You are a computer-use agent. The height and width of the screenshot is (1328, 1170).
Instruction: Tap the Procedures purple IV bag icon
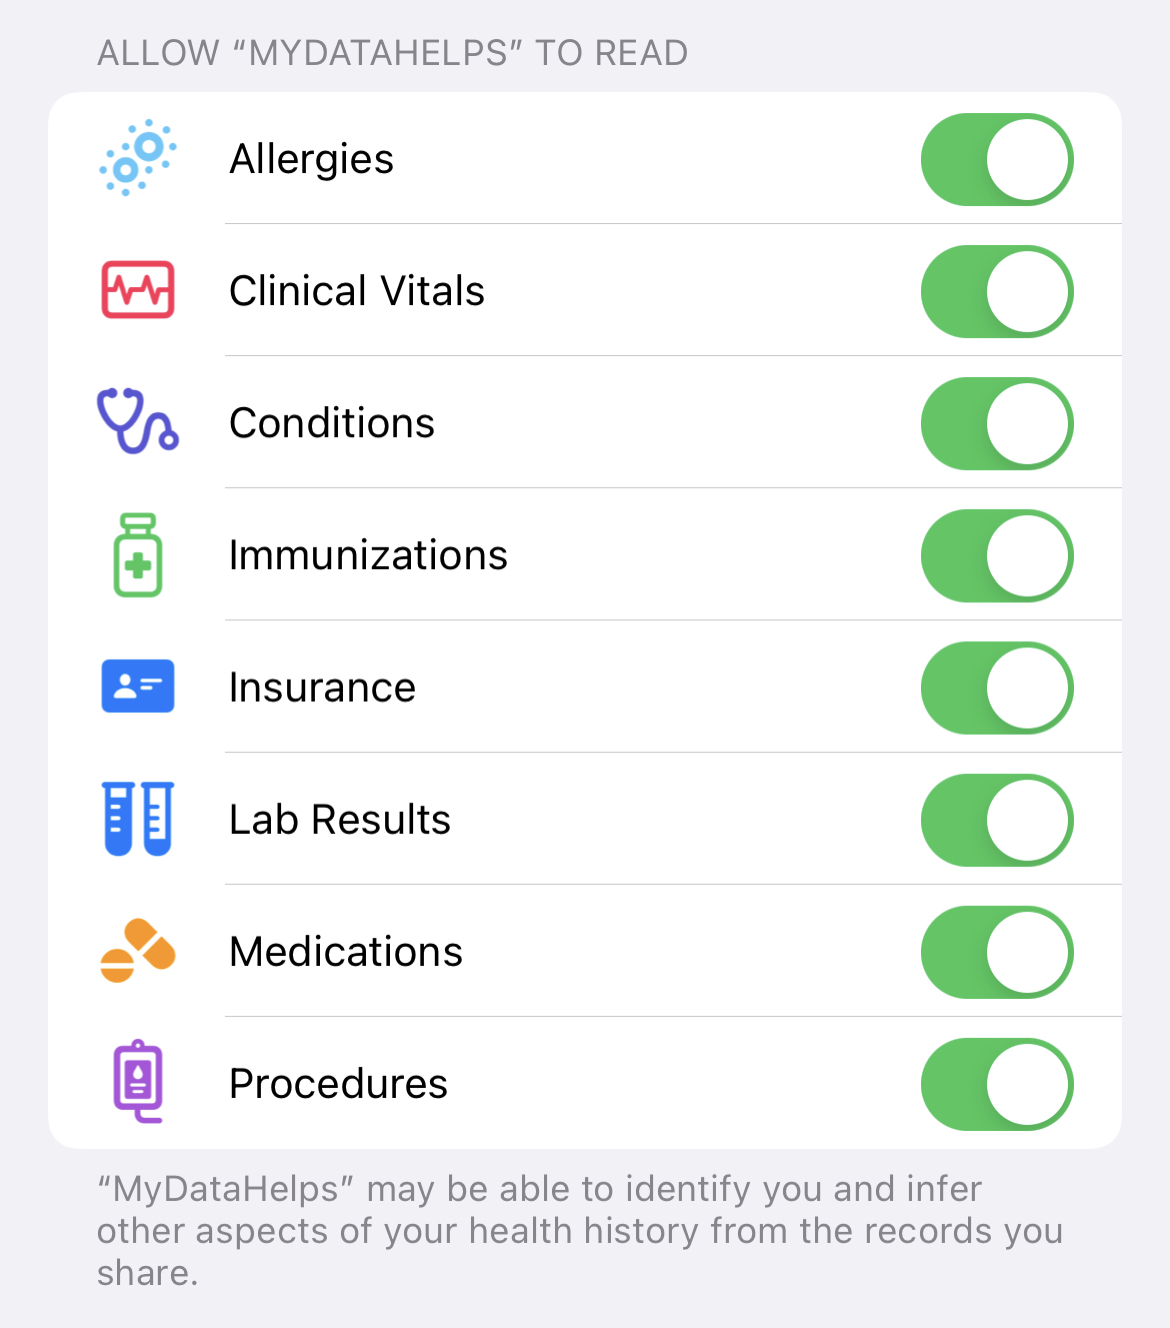click(x=138, y=1082)
